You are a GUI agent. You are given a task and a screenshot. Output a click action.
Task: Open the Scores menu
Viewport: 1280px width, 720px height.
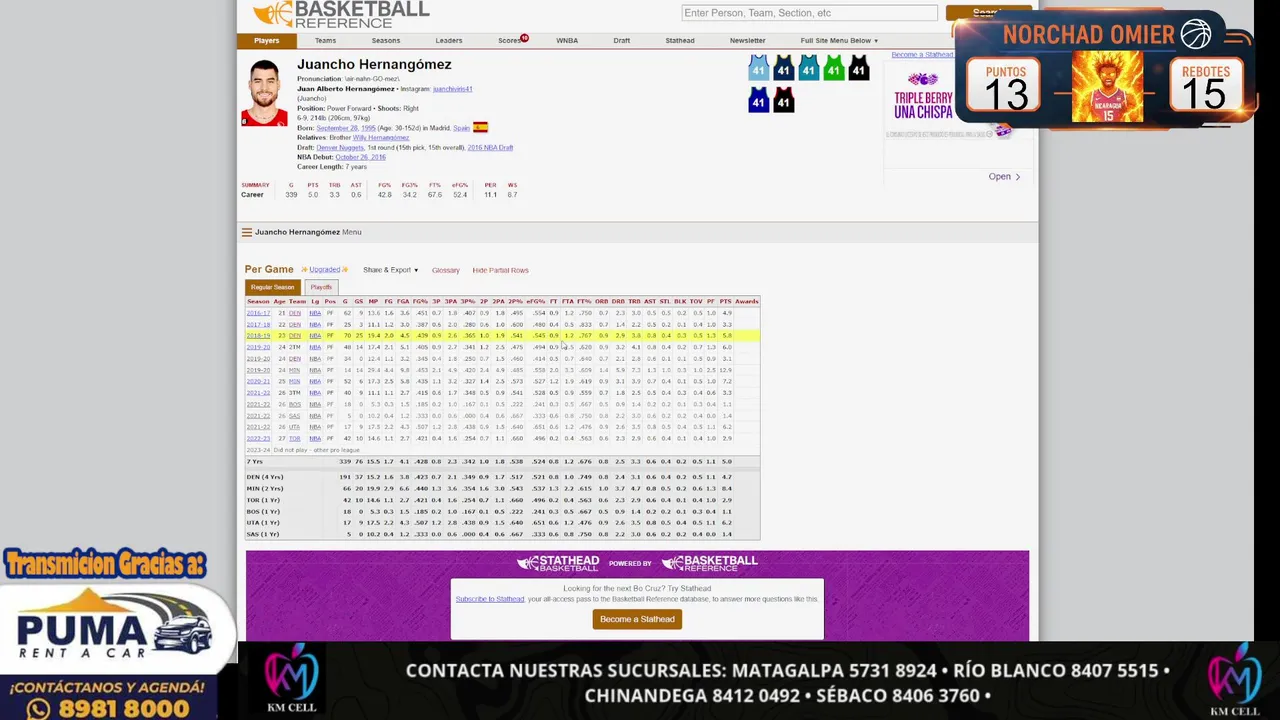[x=509, y=41]
